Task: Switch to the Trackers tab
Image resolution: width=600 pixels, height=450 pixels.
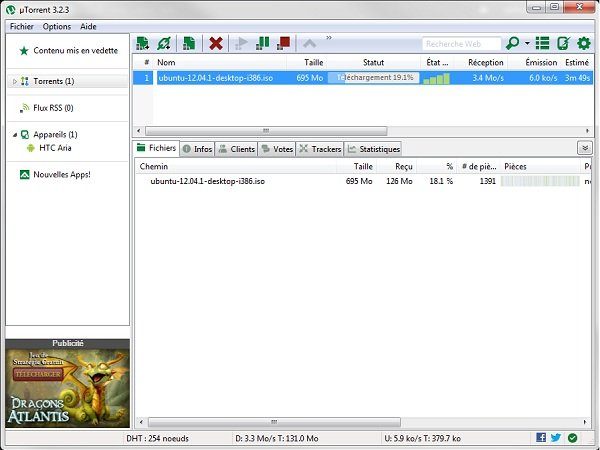Action: [320, 148]
